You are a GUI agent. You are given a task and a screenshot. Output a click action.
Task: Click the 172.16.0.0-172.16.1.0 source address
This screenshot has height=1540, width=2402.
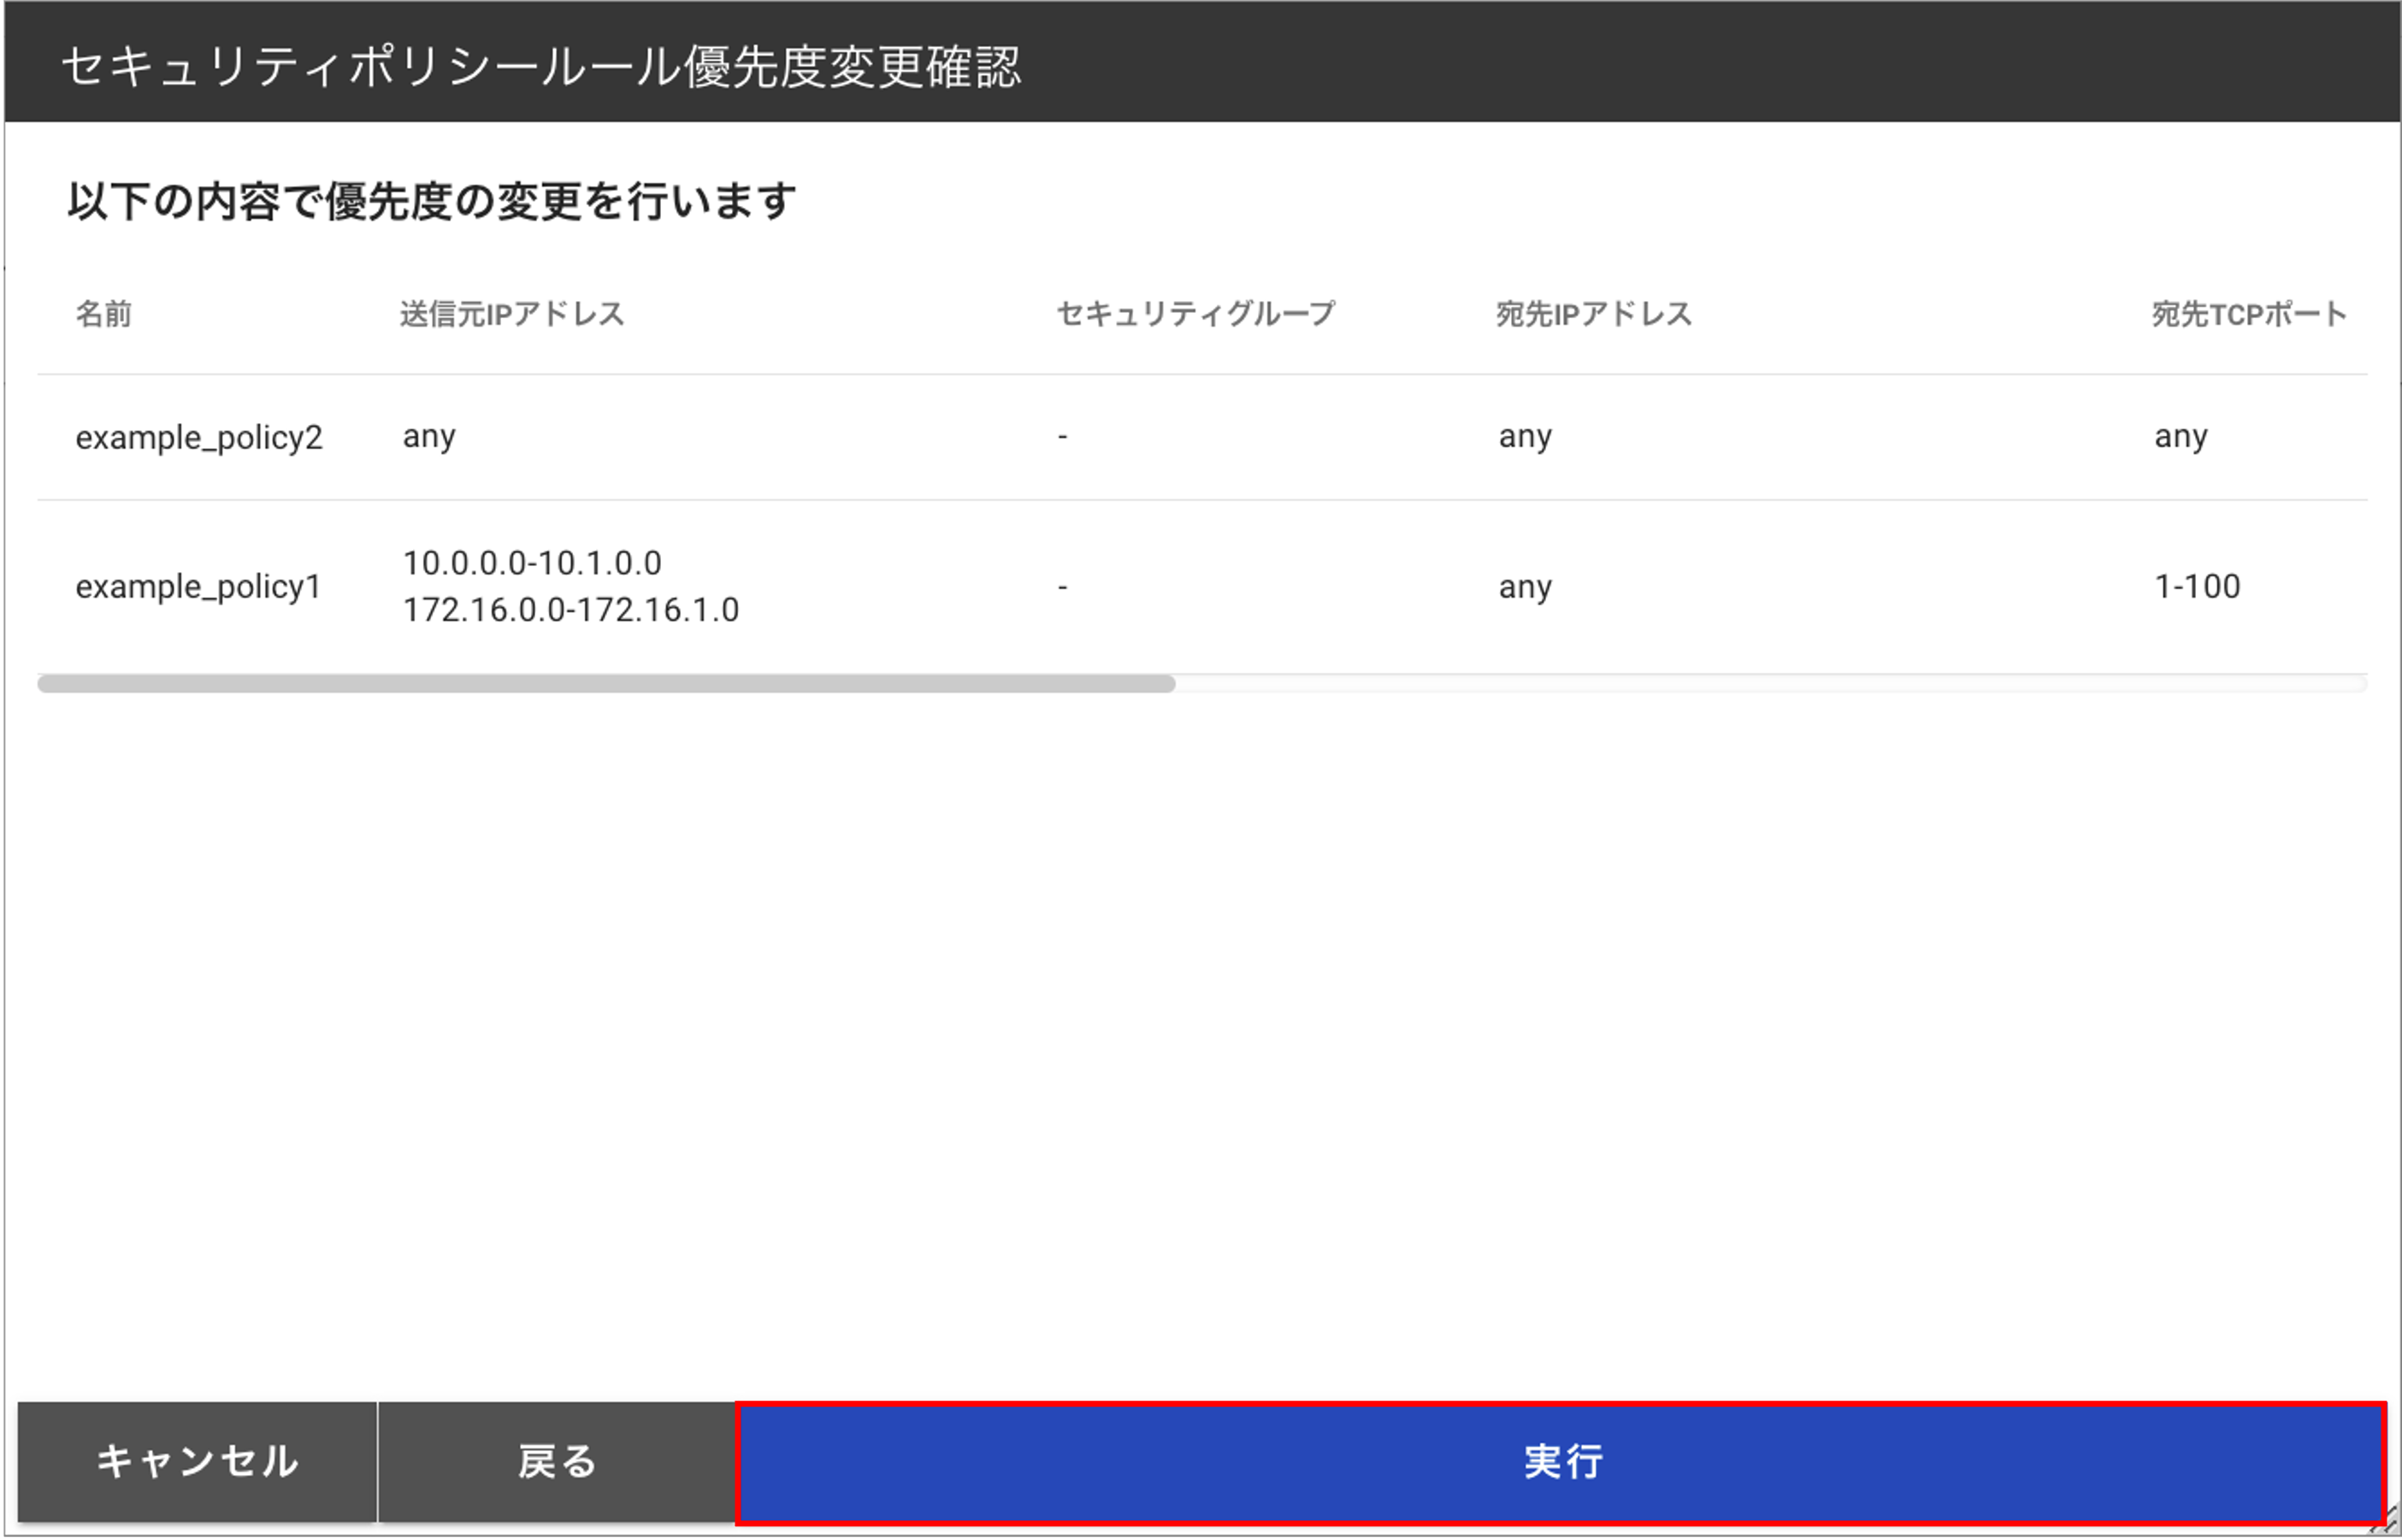coord(571,609)
